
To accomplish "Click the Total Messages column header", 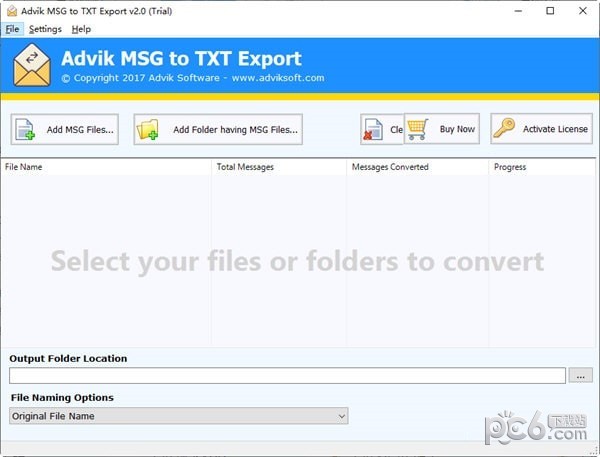I will pos(279,167).
